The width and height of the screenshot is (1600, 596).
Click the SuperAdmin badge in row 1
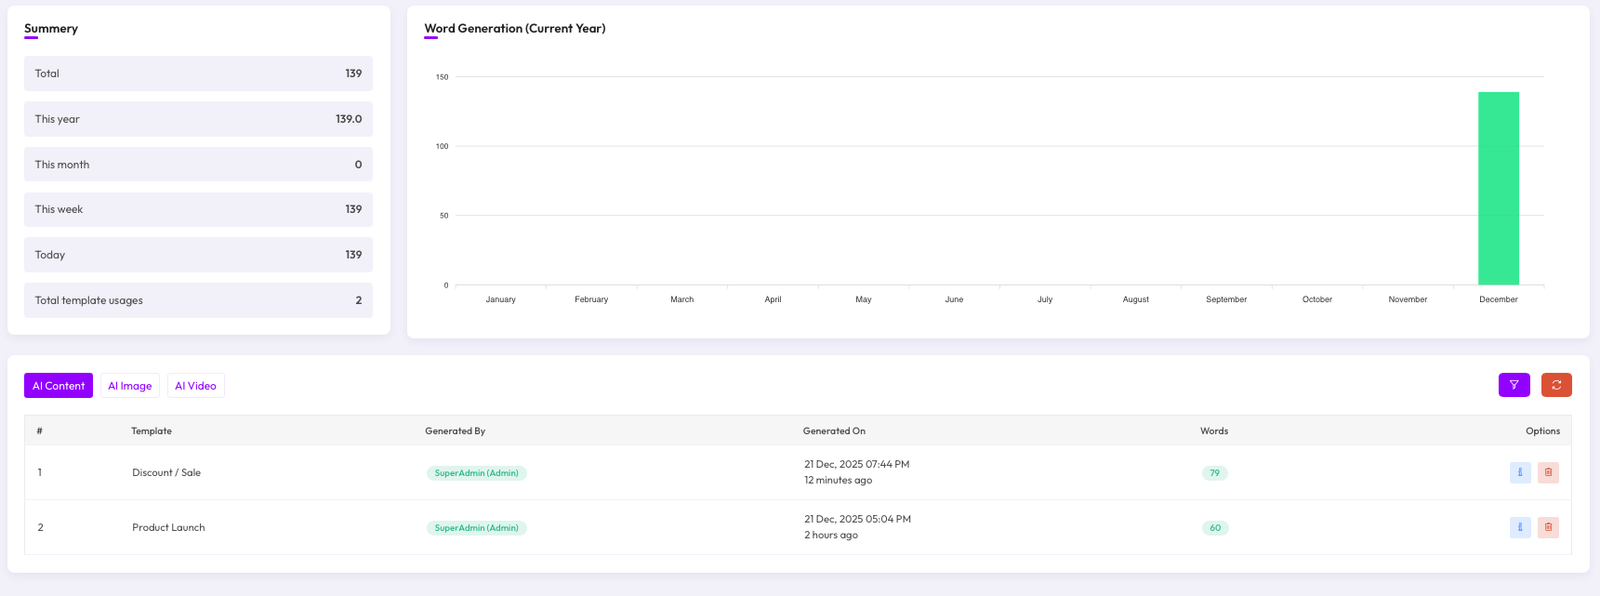(476, 473)
